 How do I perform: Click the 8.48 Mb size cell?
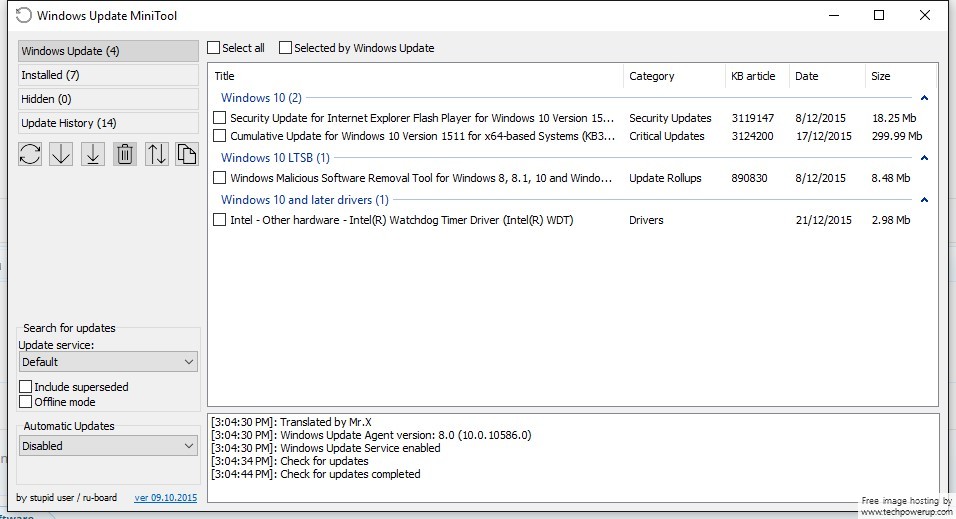click(891, 178)
